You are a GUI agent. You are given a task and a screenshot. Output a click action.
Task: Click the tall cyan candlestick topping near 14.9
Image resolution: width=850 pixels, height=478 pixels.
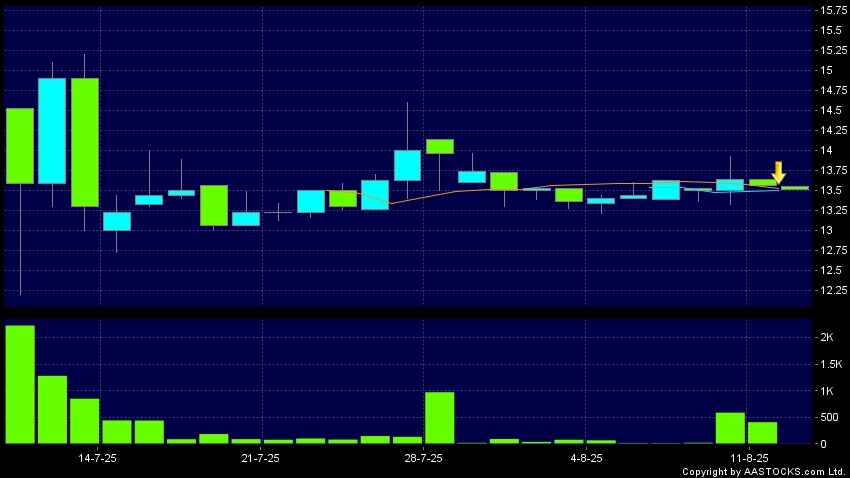click(x=52, y=131)
